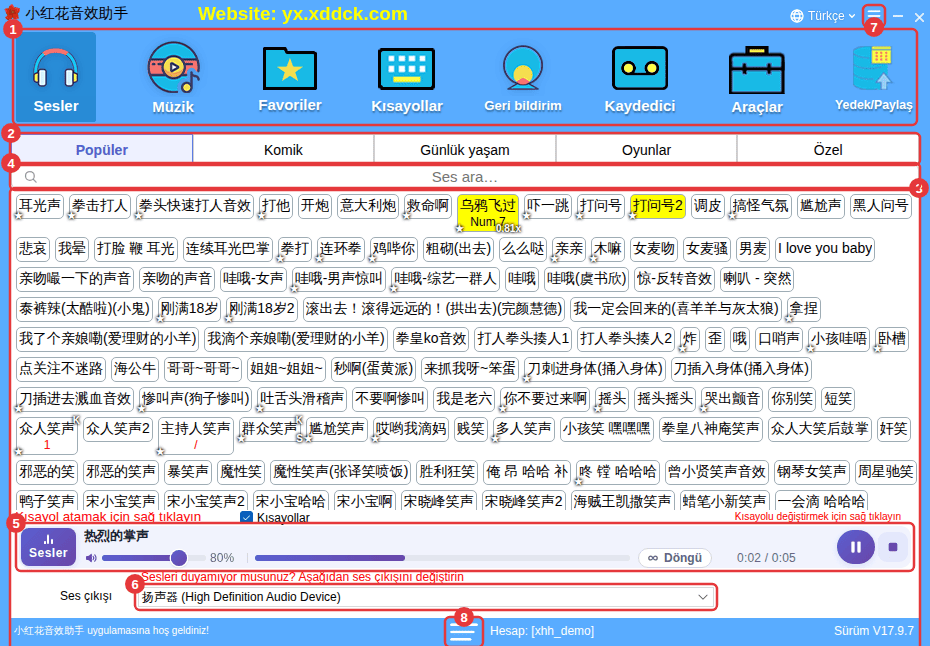Click the bottom status bar menu icon
The width and height of the screenshot is (930, 646).
pos(463,633)
